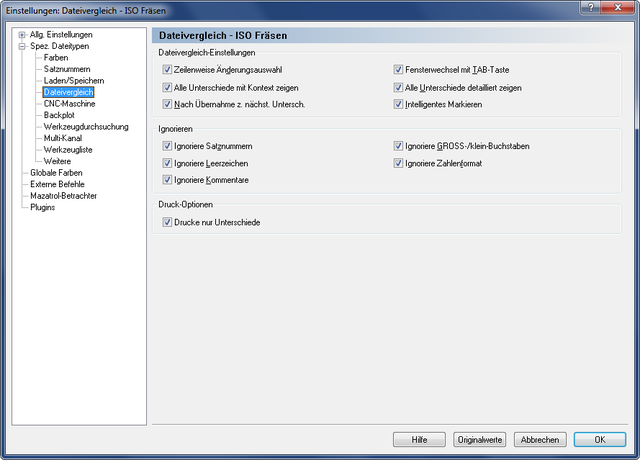
Task: Select Globale Farben in tree
Action: [x=56, y=173]
